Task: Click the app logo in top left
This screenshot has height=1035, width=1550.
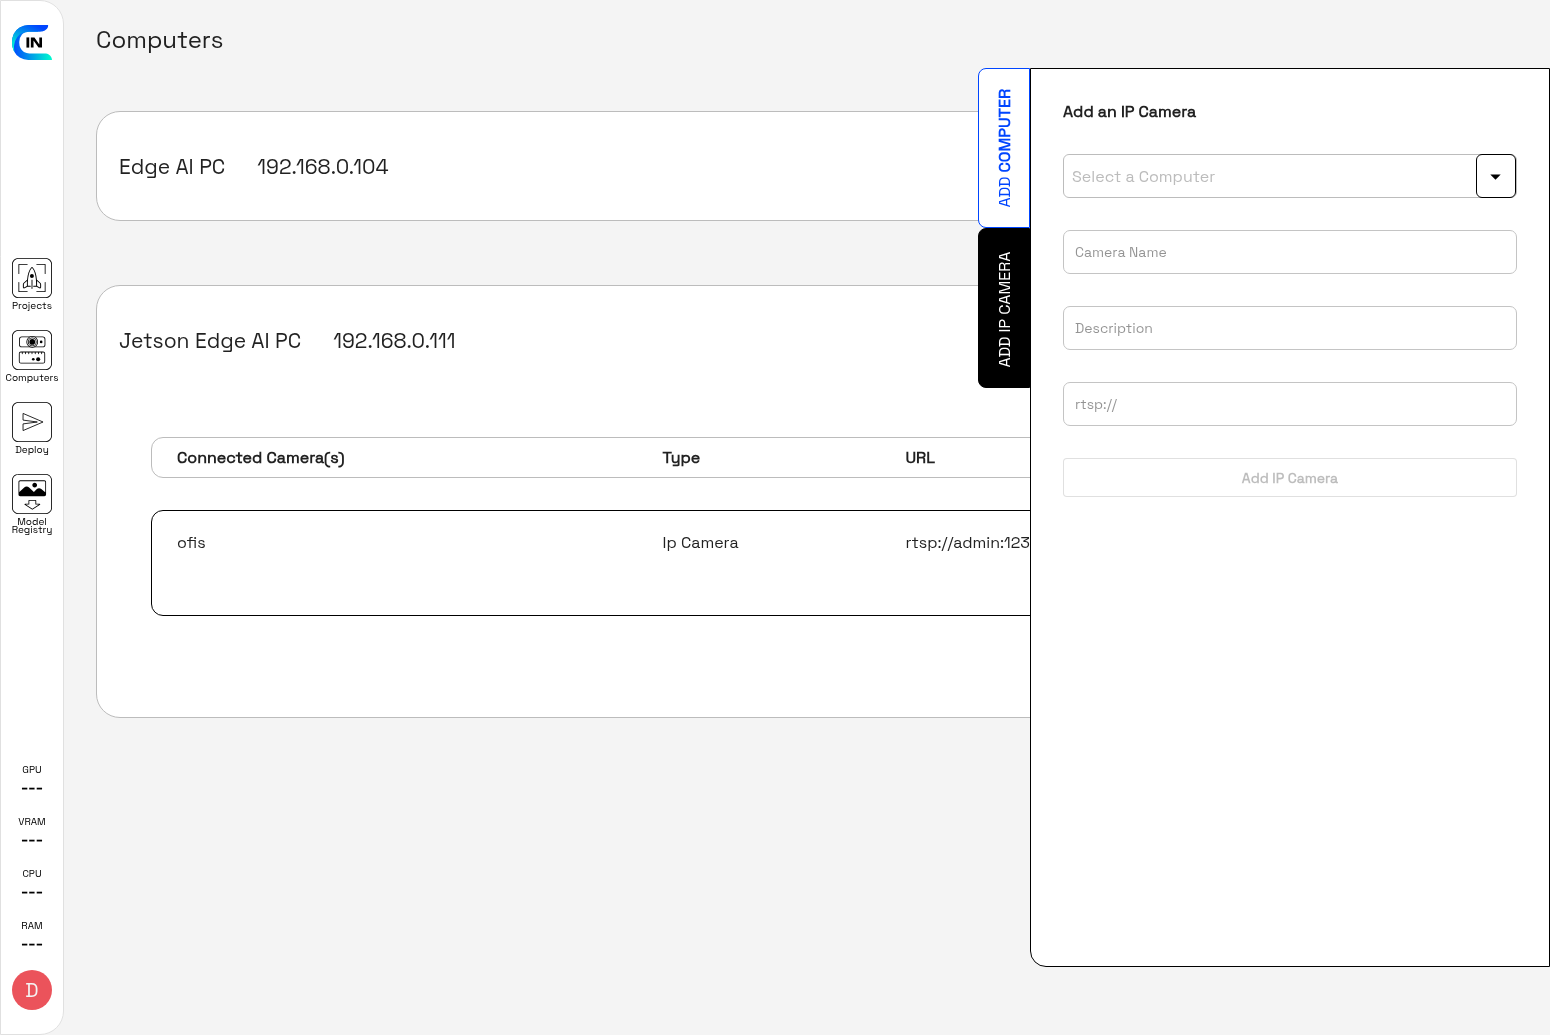Action: tap(32, 44)
